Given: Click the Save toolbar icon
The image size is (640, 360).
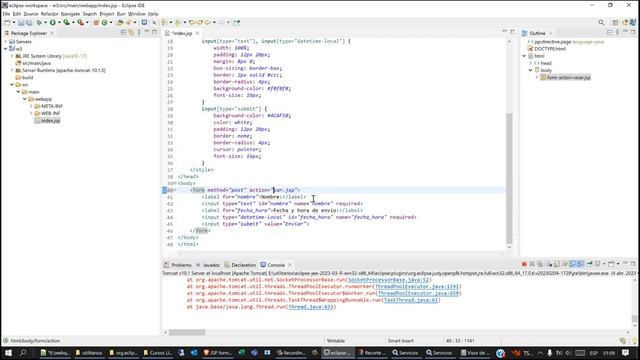Looking at the screenshot, I should 21,22.
